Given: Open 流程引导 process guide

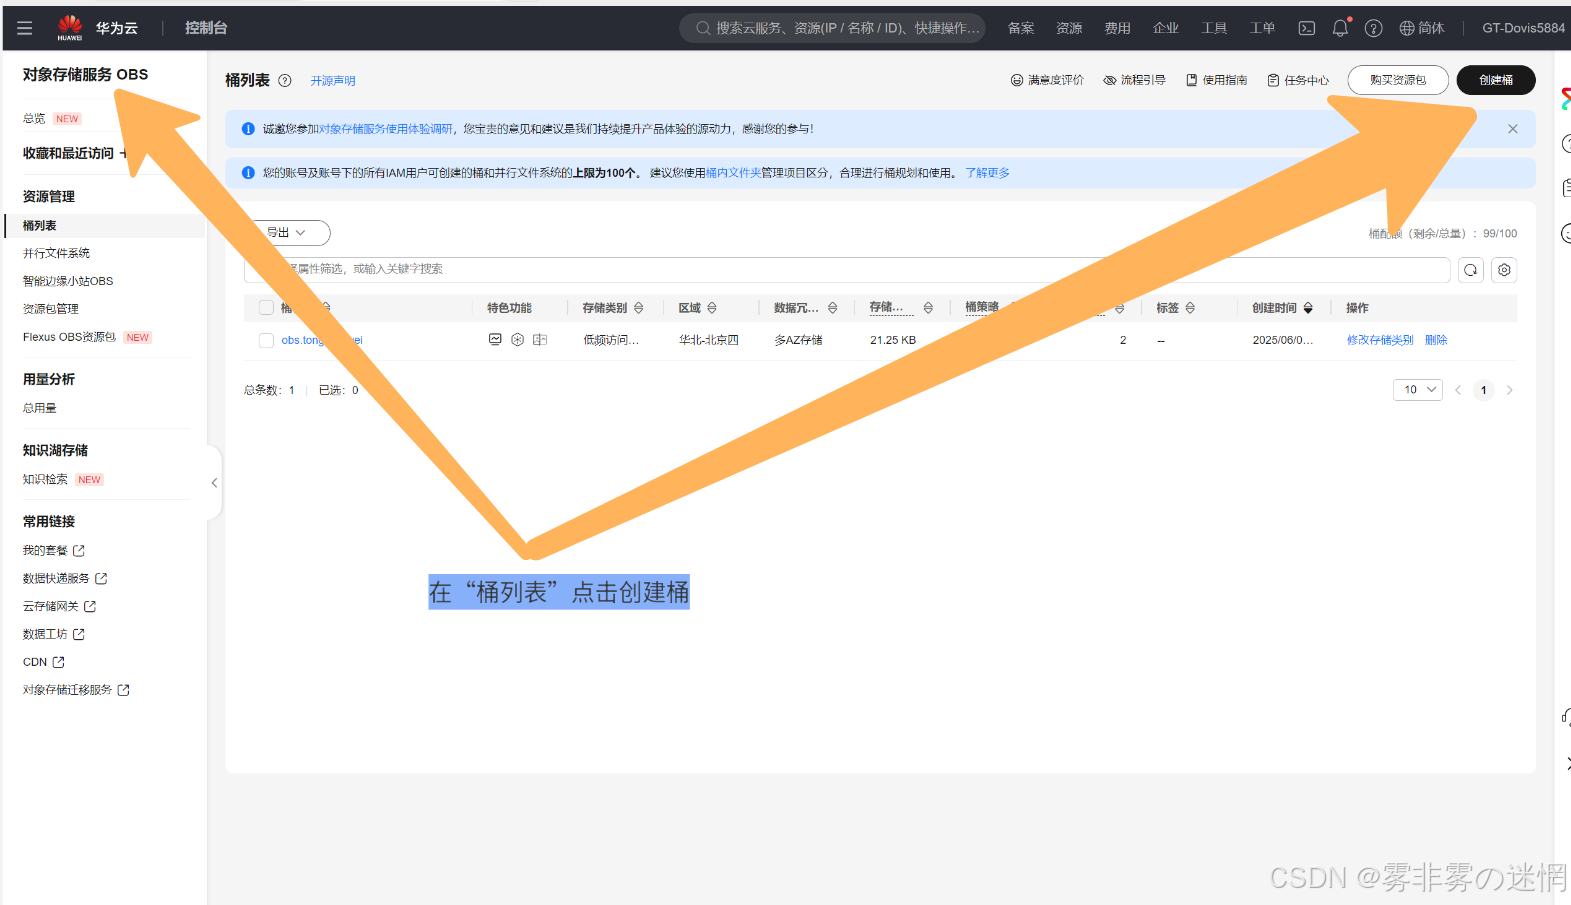Looking at the screenshot, I should (x=1134, y=80).
